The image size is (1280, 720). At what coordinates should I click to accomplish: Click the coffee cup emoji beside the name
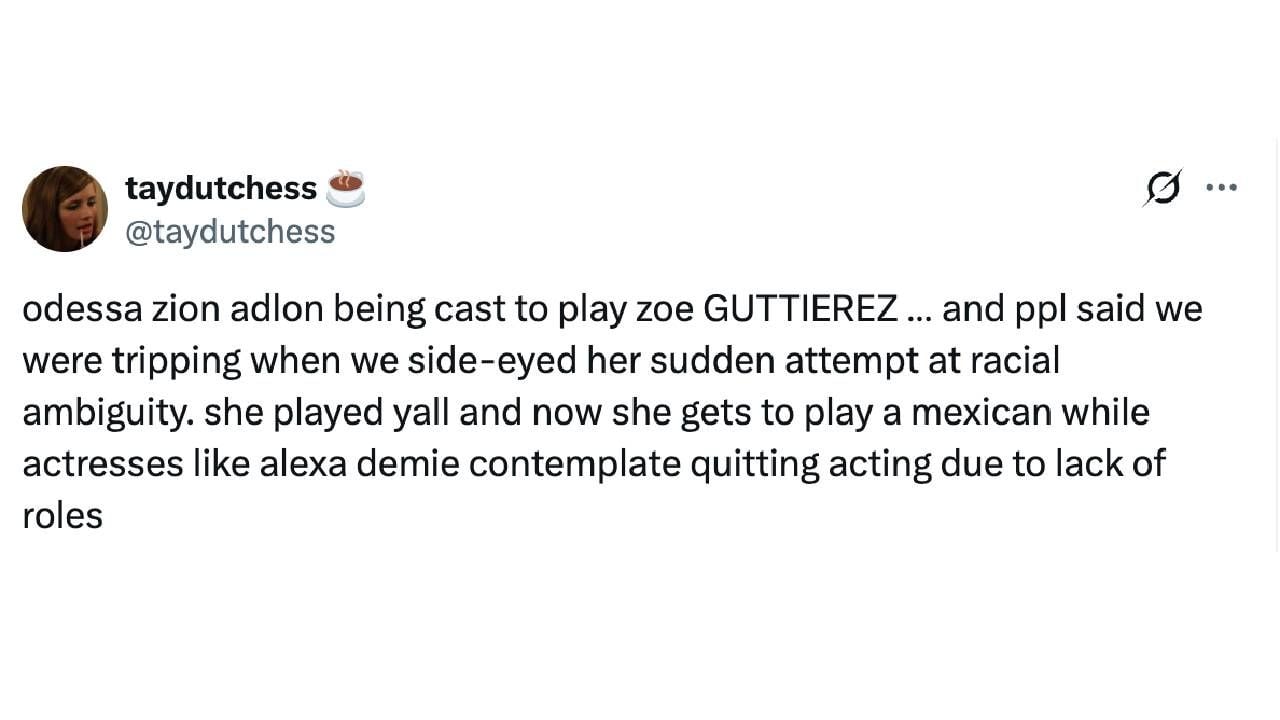tap(345, 187)
